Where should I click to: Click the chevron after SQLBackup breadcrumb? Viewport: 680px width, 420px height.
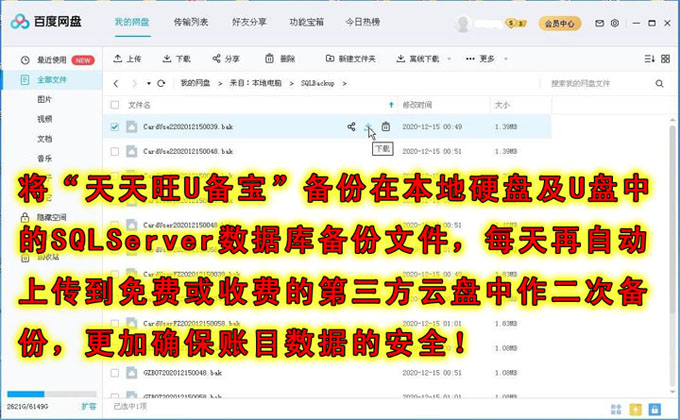pos(344,83)
